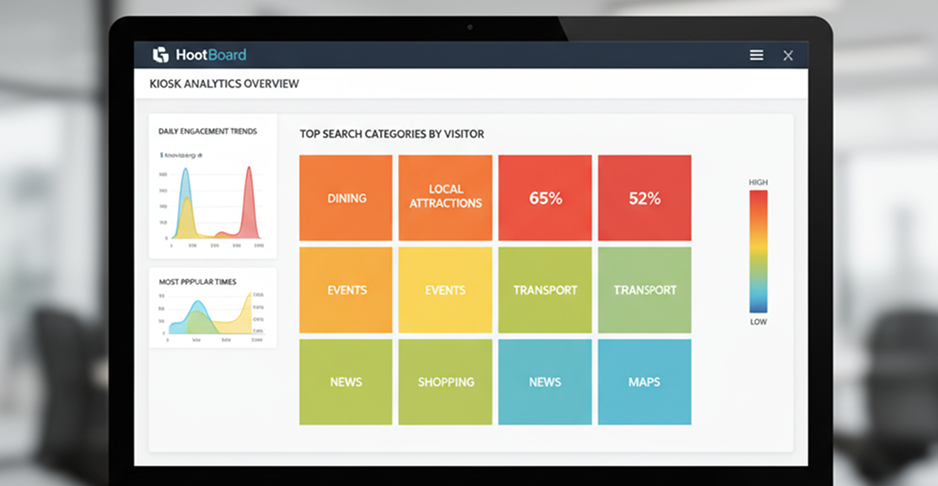Open the blue News tile
938x486 pixels.
(545, 382)
